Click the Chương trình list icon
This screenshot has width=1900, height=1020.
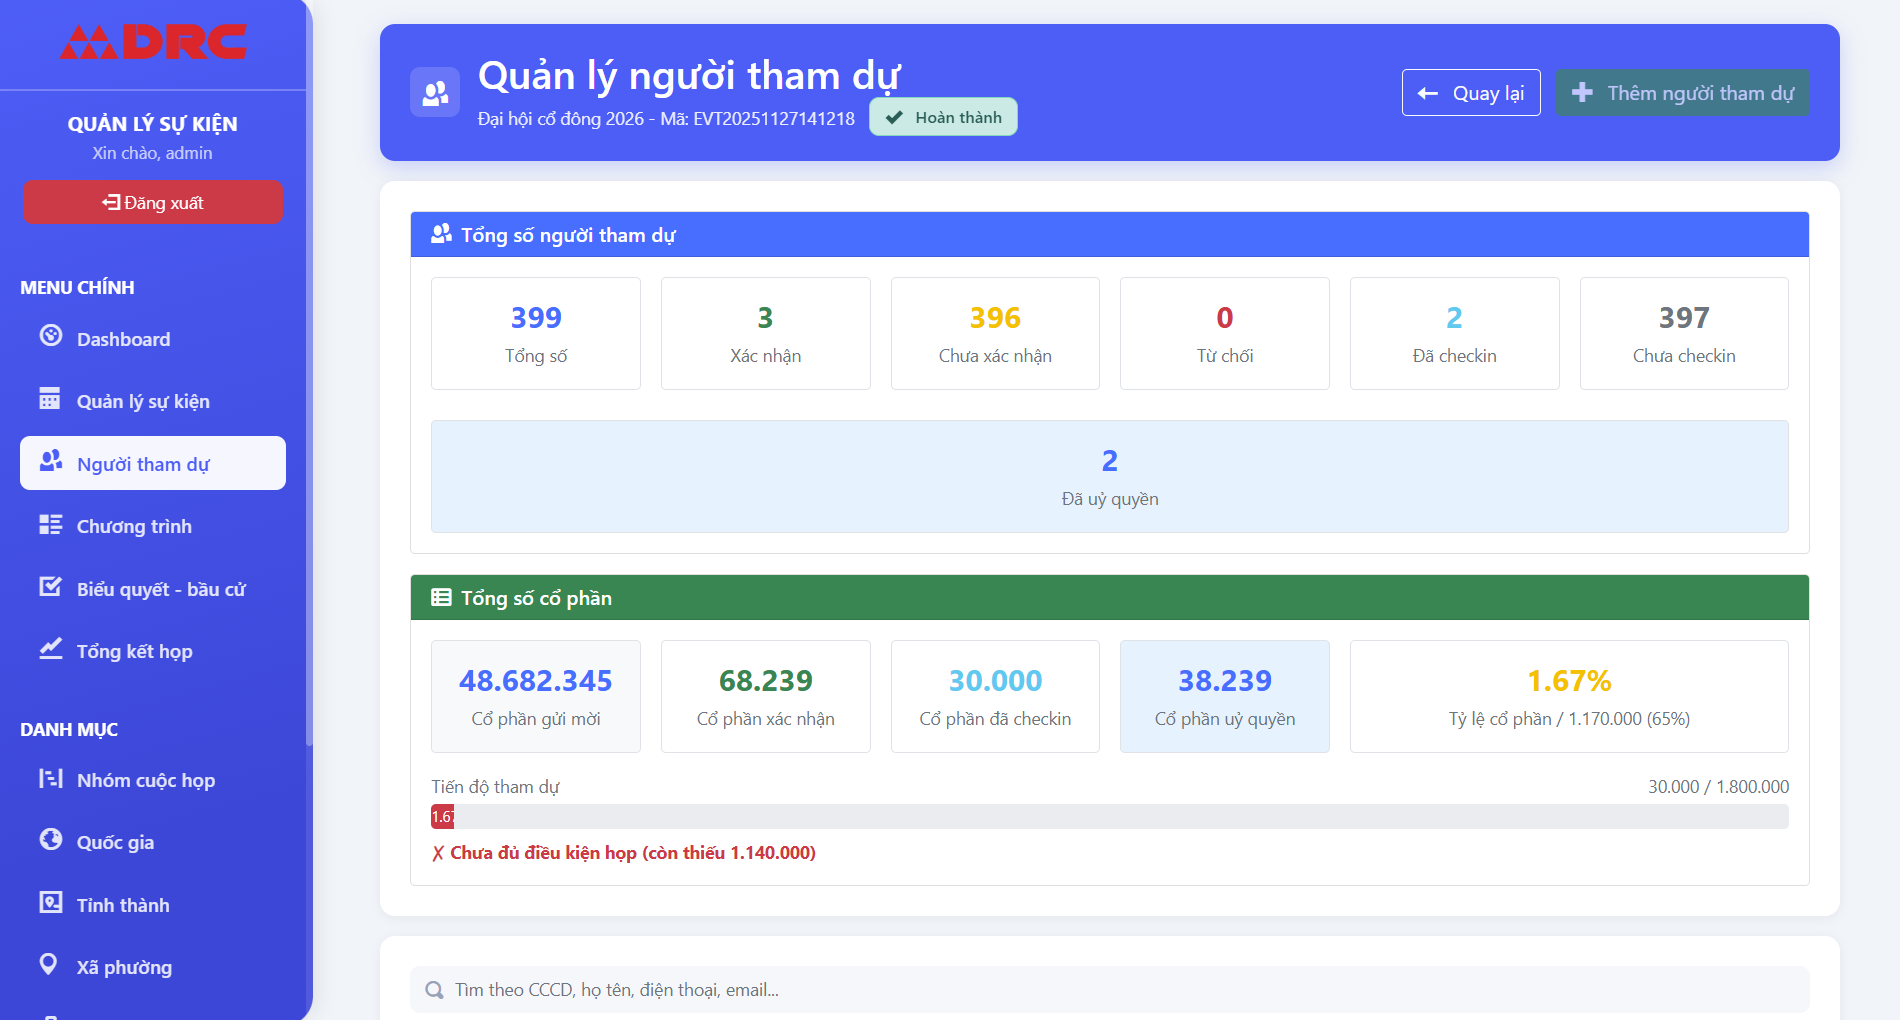pos(50,525)
